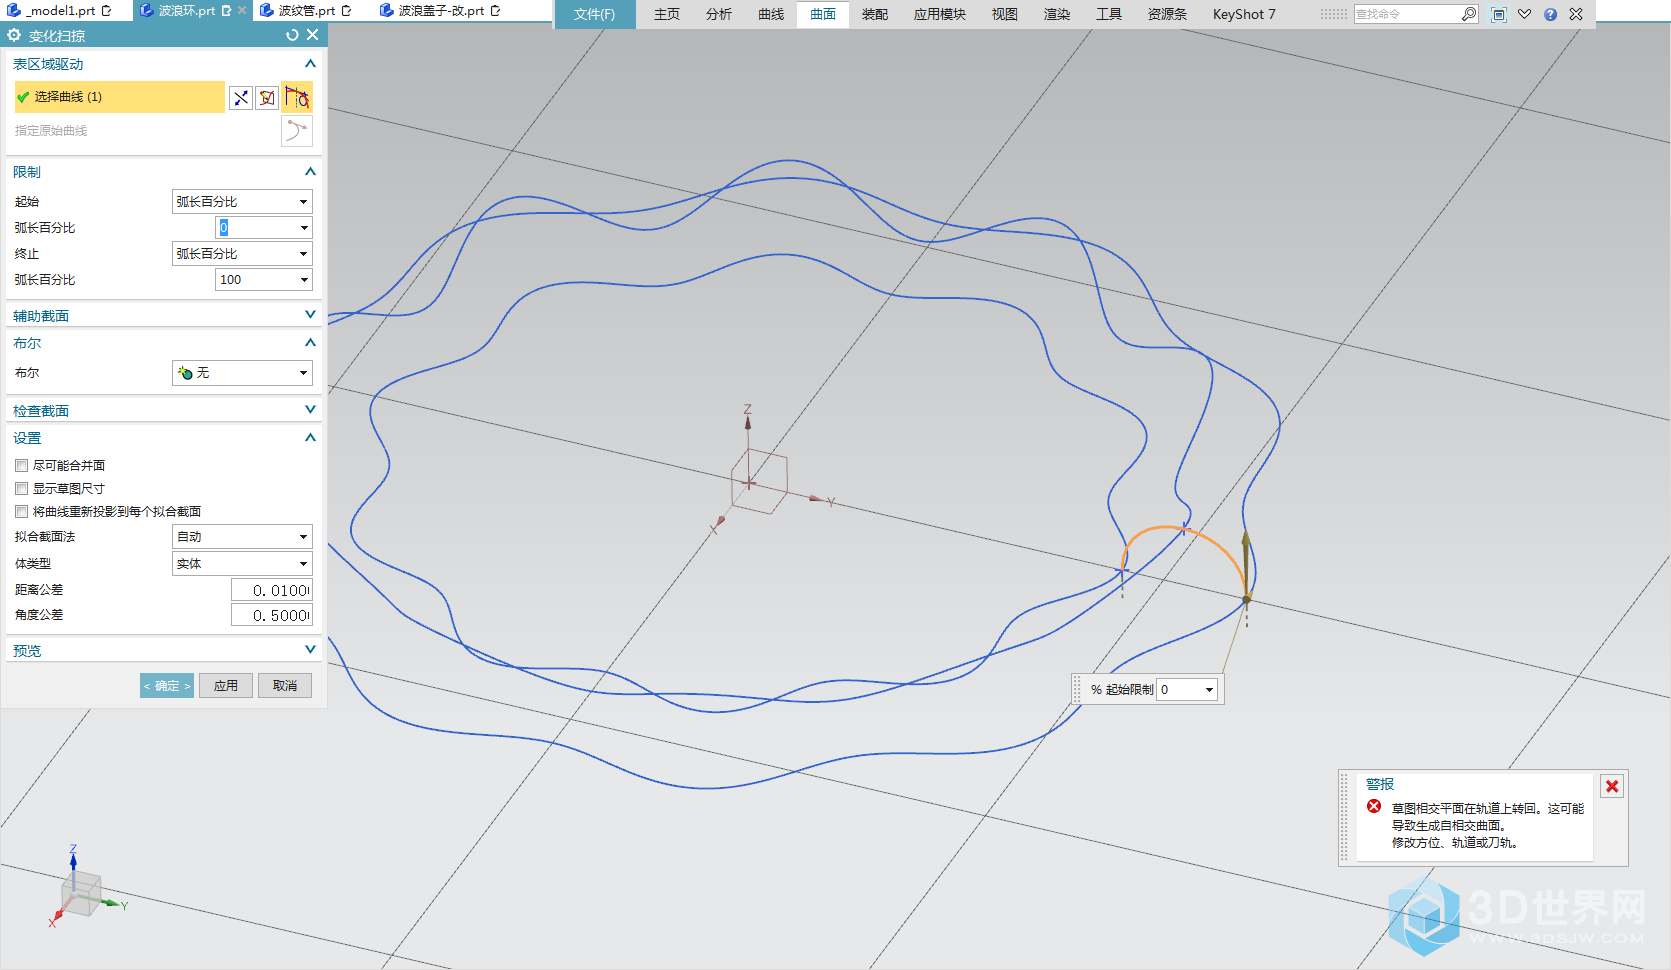This screenshot has height=970, width=1671.
Task: Expand the 辅助截面 section
Action: [310, 315]
